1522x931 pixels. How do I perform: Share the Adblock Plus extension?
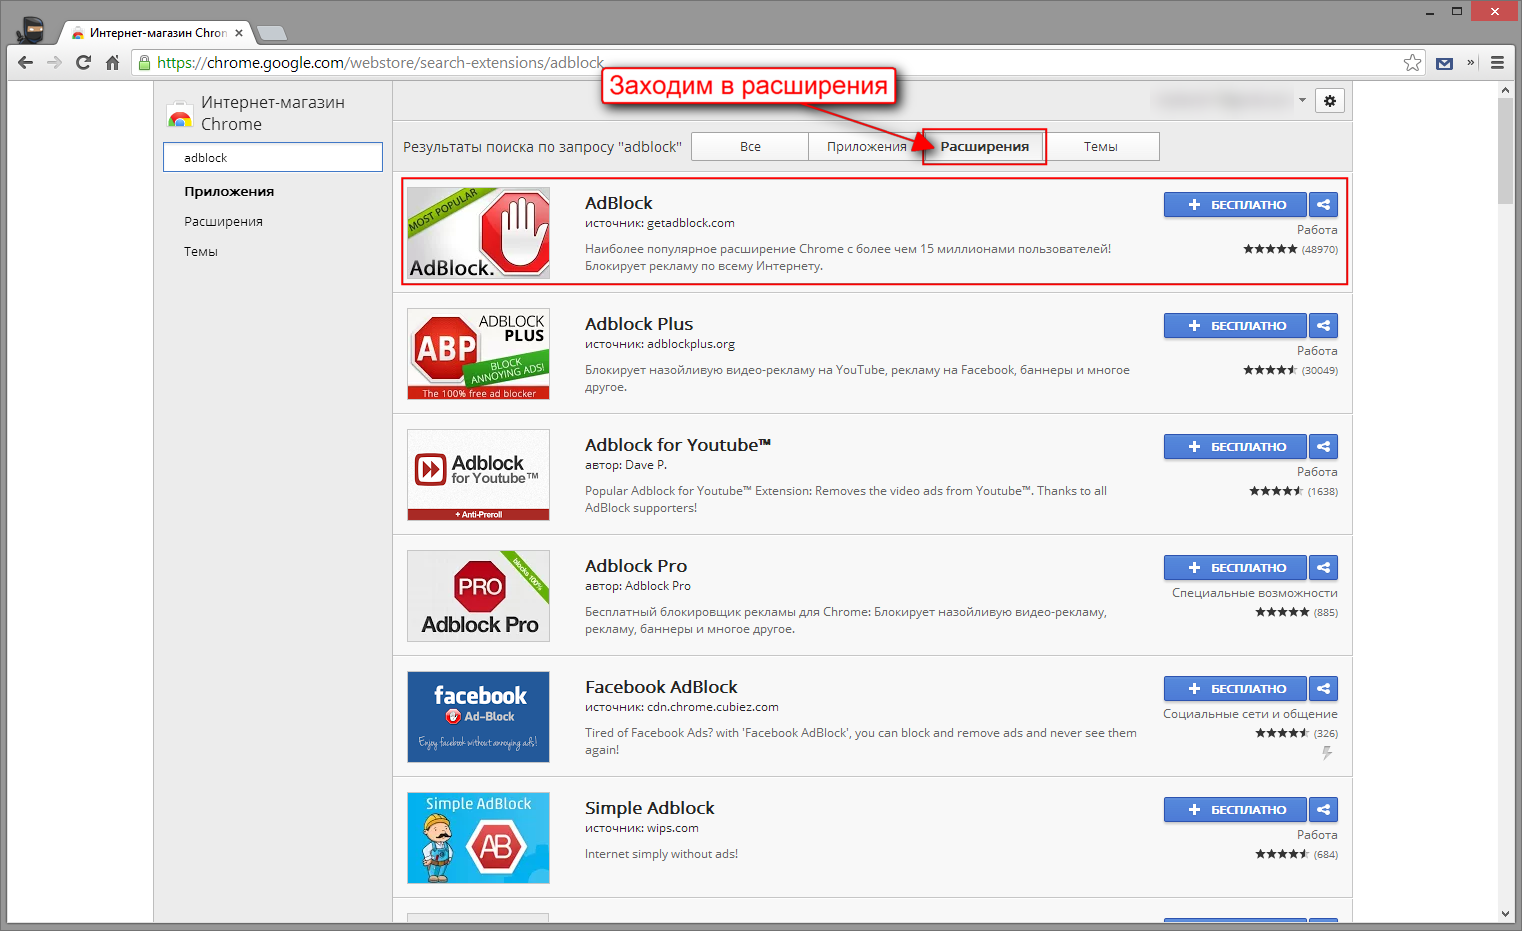click(1323, 325)
